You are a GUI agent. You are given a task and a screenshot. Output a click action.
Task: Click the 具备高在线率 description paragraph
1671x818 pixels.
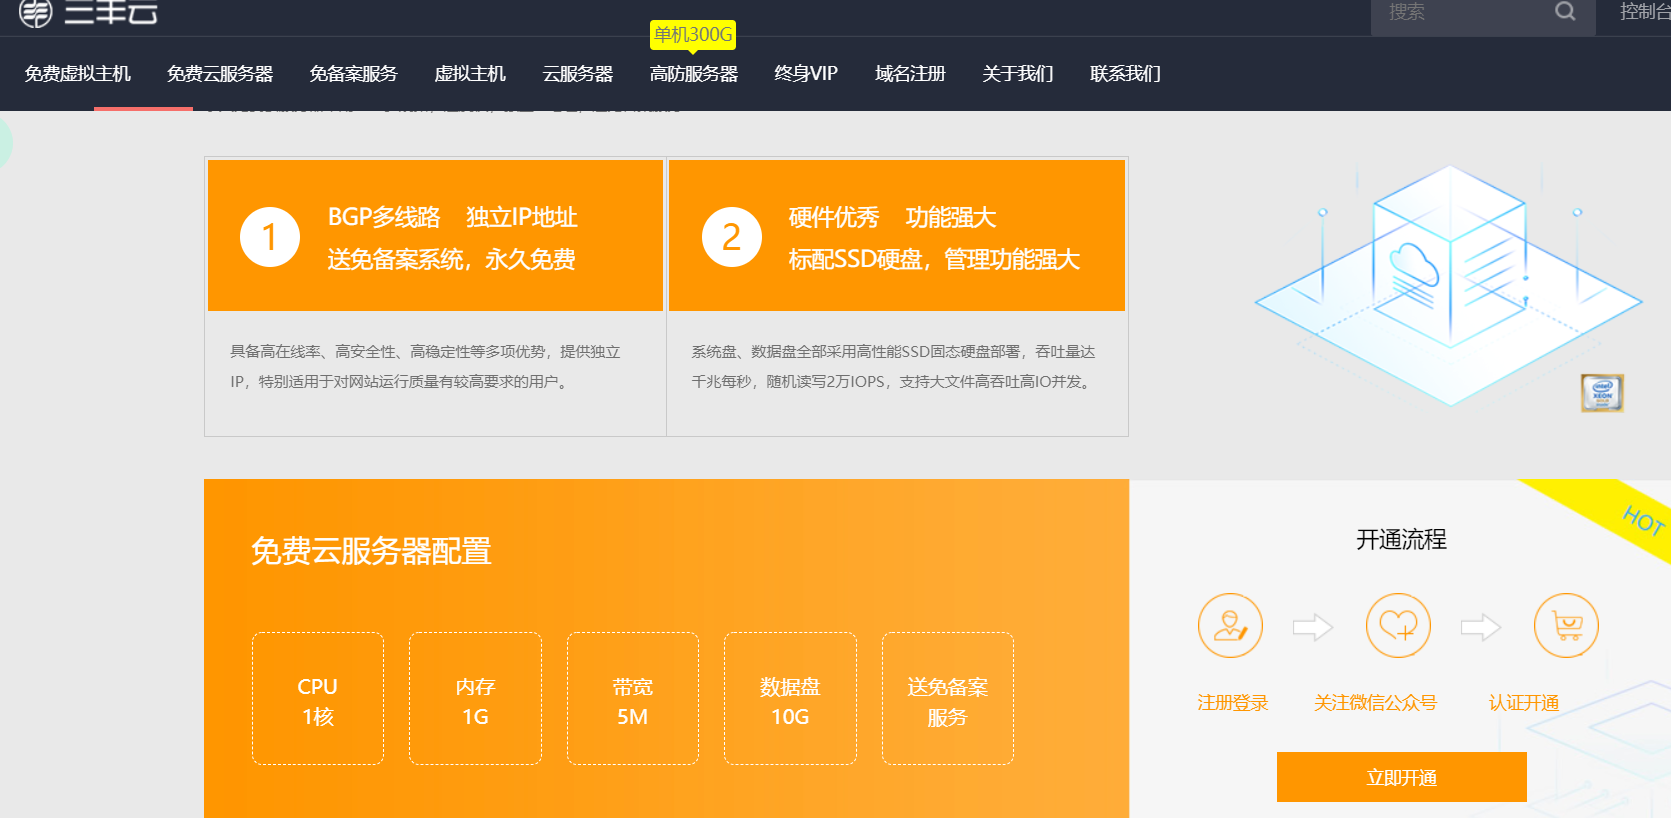pos(425,366)
